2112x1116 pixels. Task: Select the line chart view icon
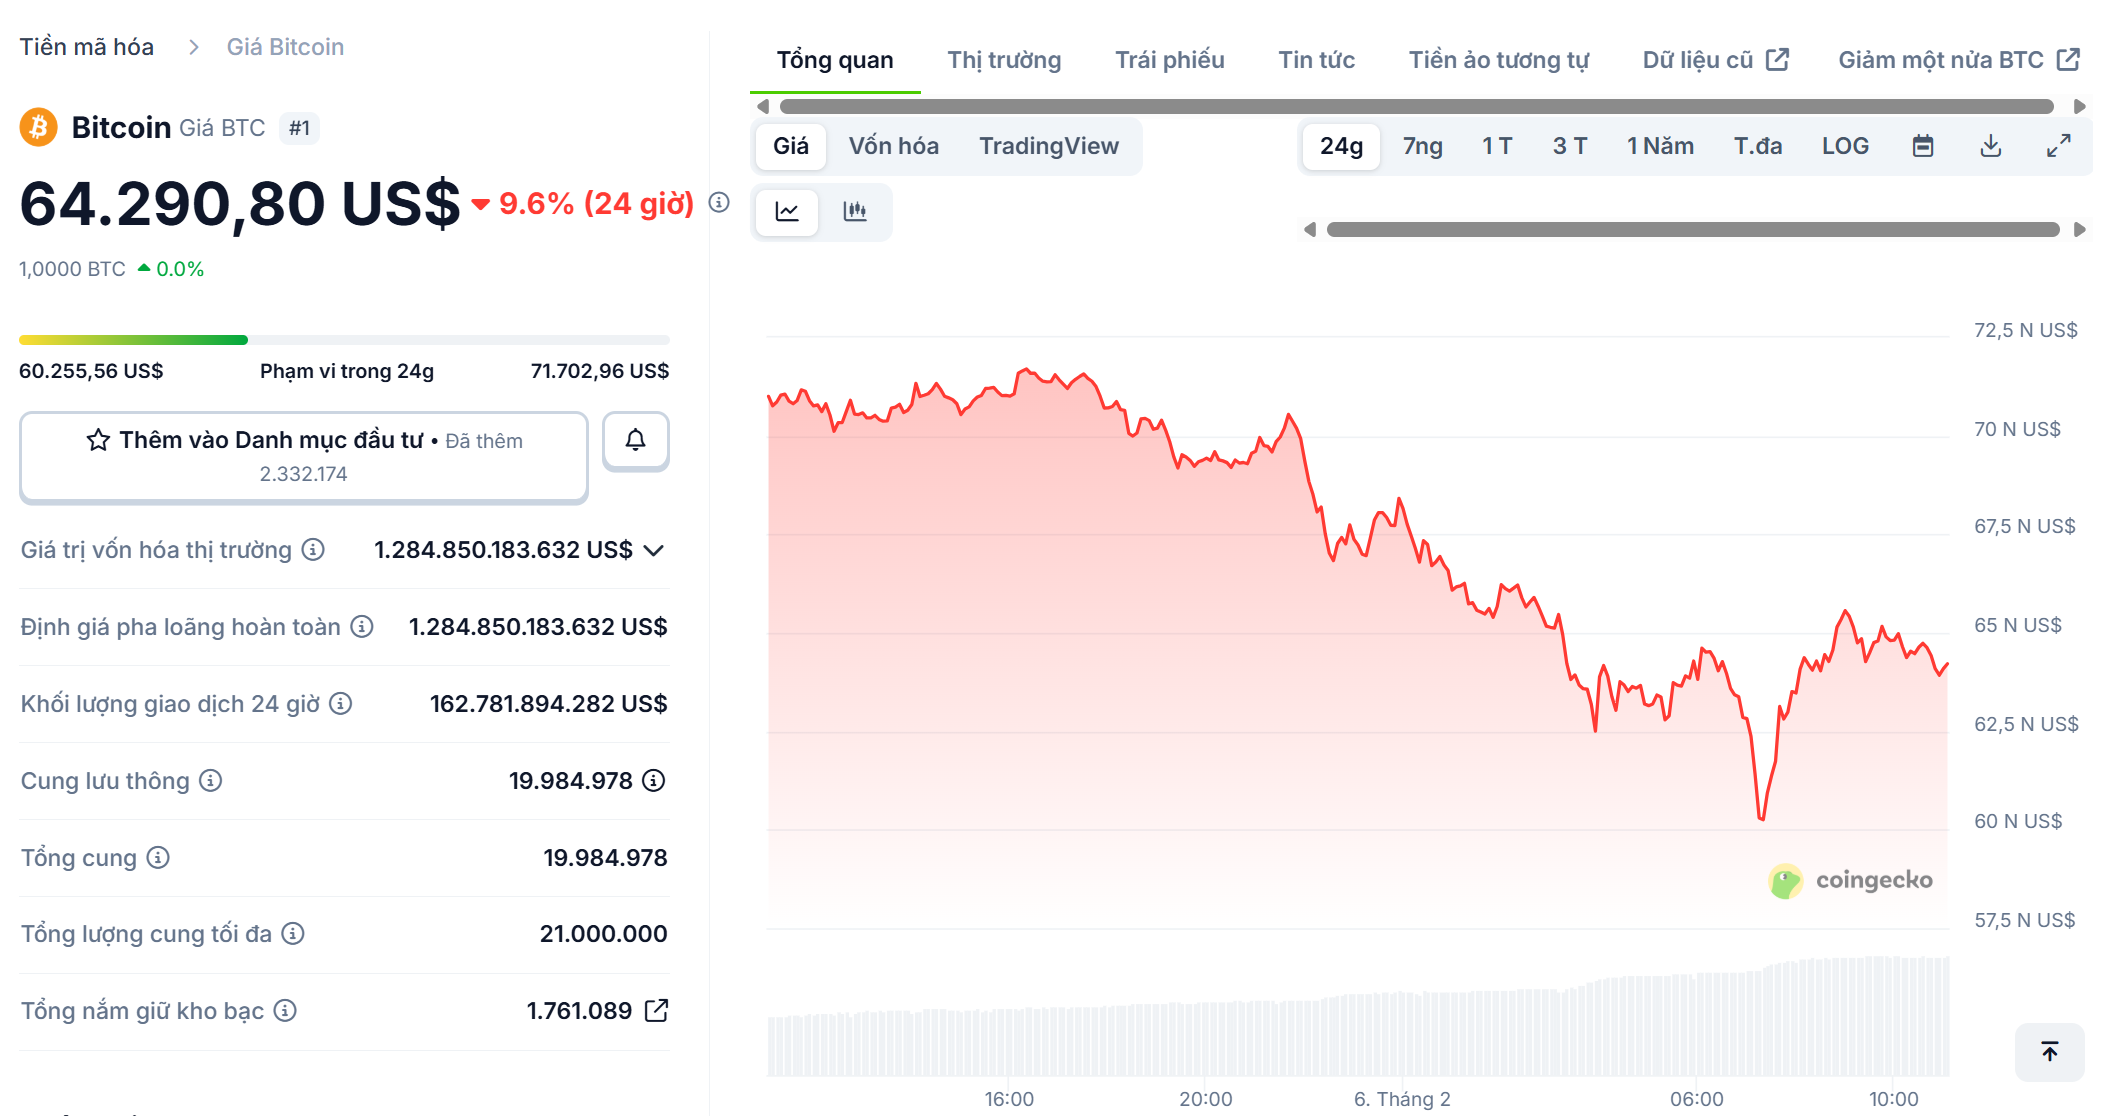tap(787, 212)
